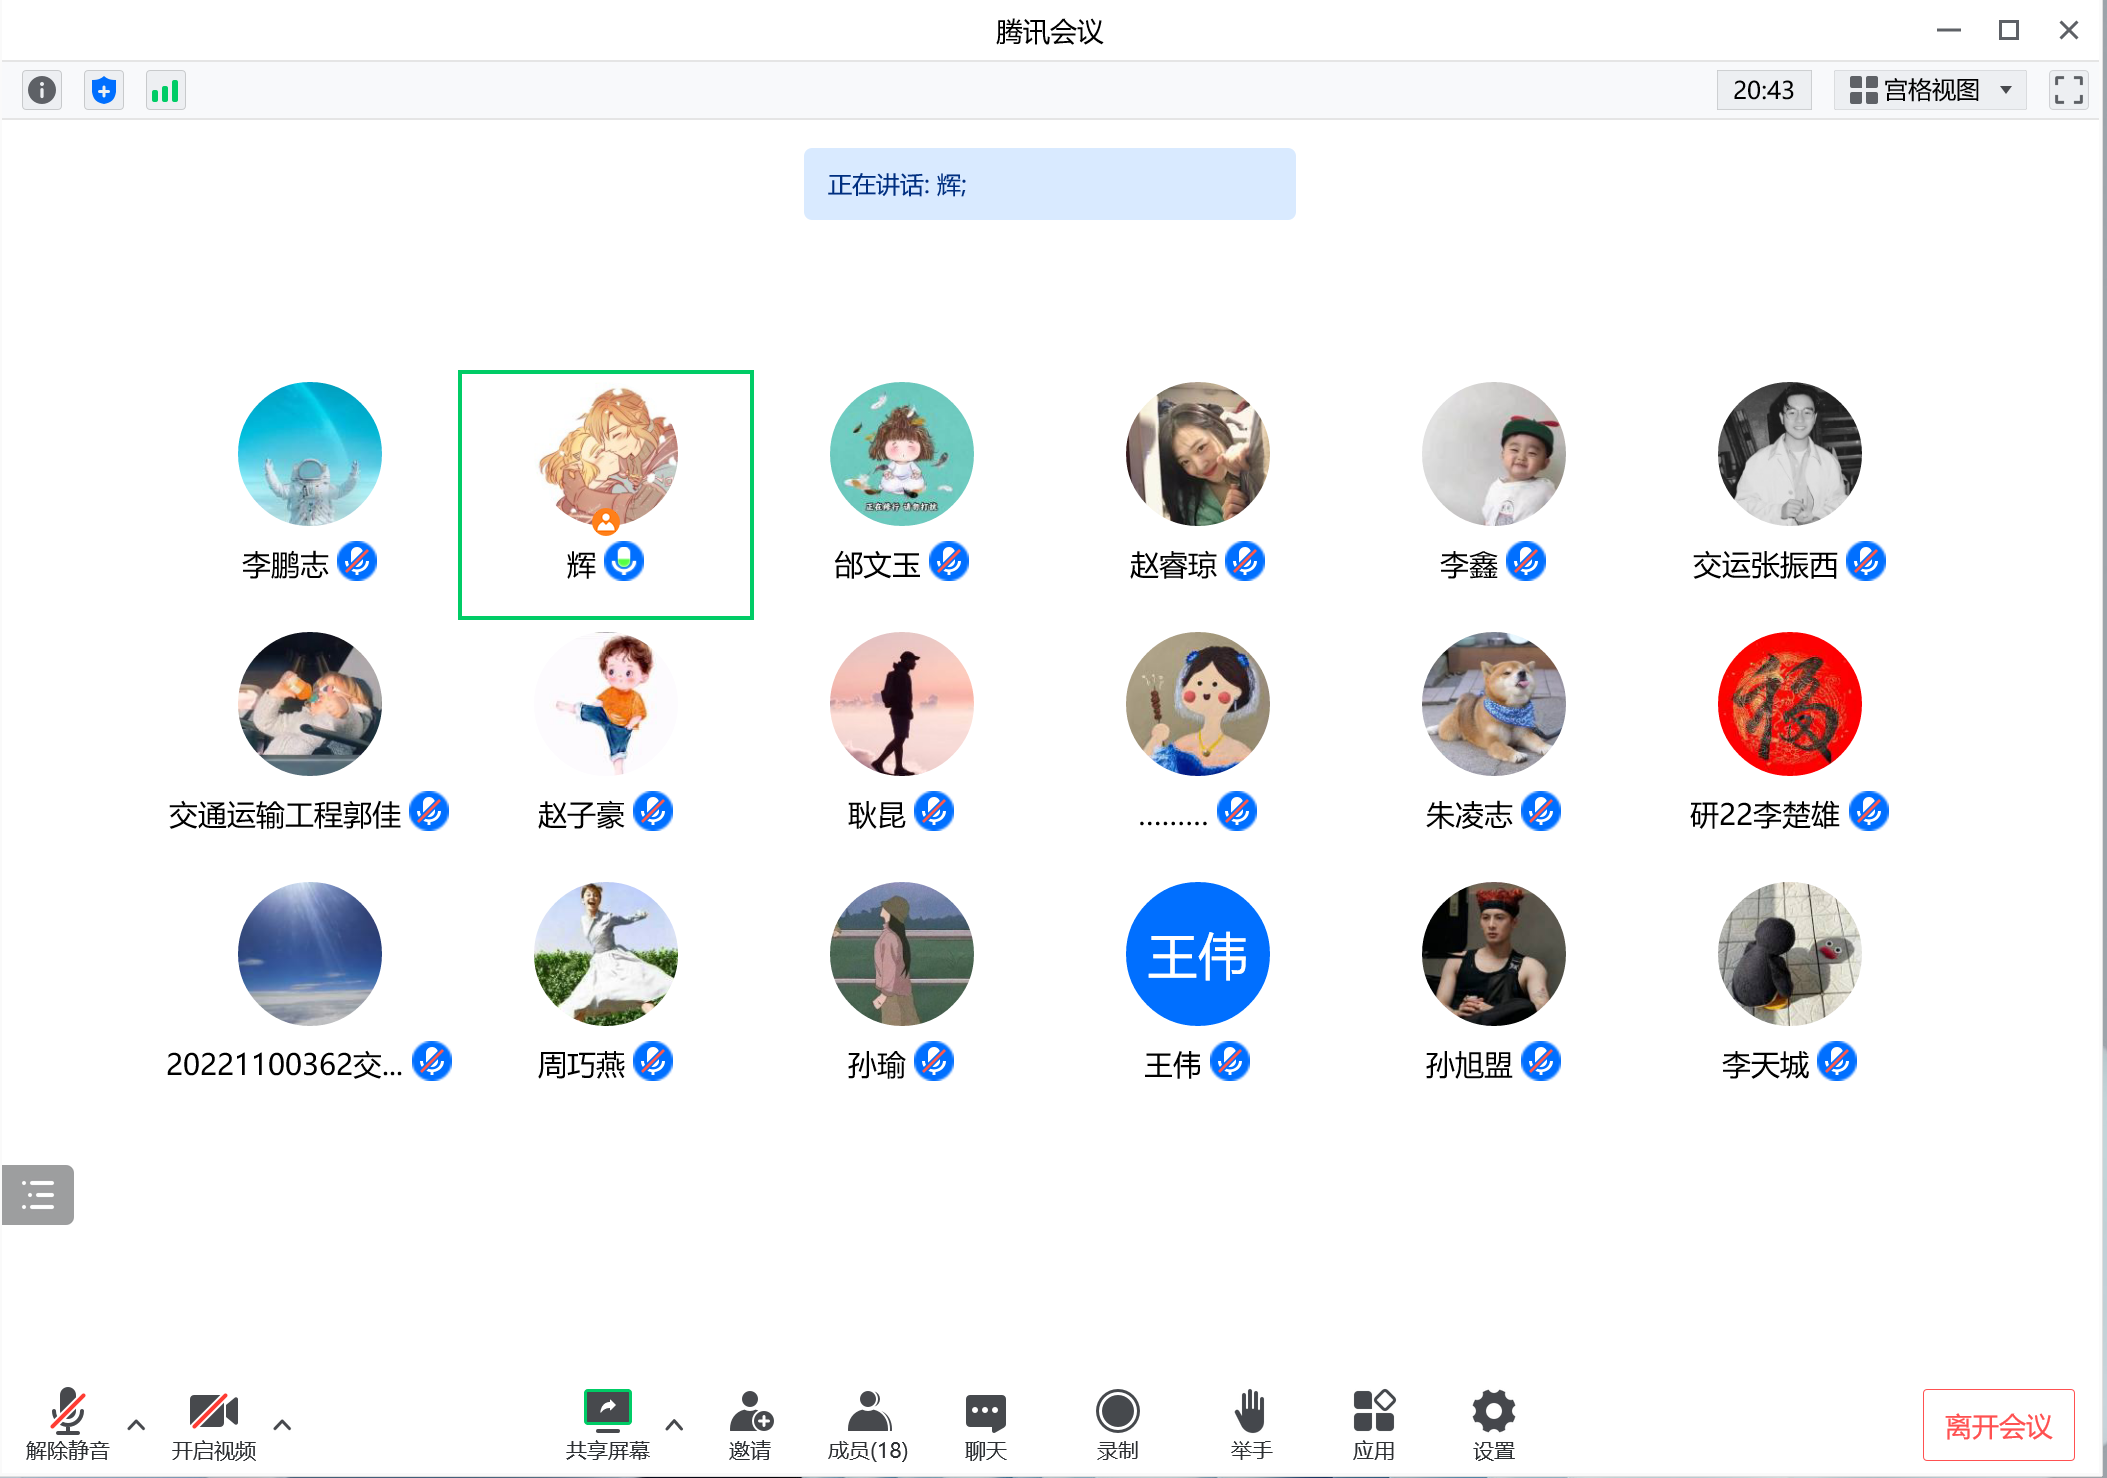Open meeting info icon
This screenshot has height=1478, width=2107.
pos(42,91)
